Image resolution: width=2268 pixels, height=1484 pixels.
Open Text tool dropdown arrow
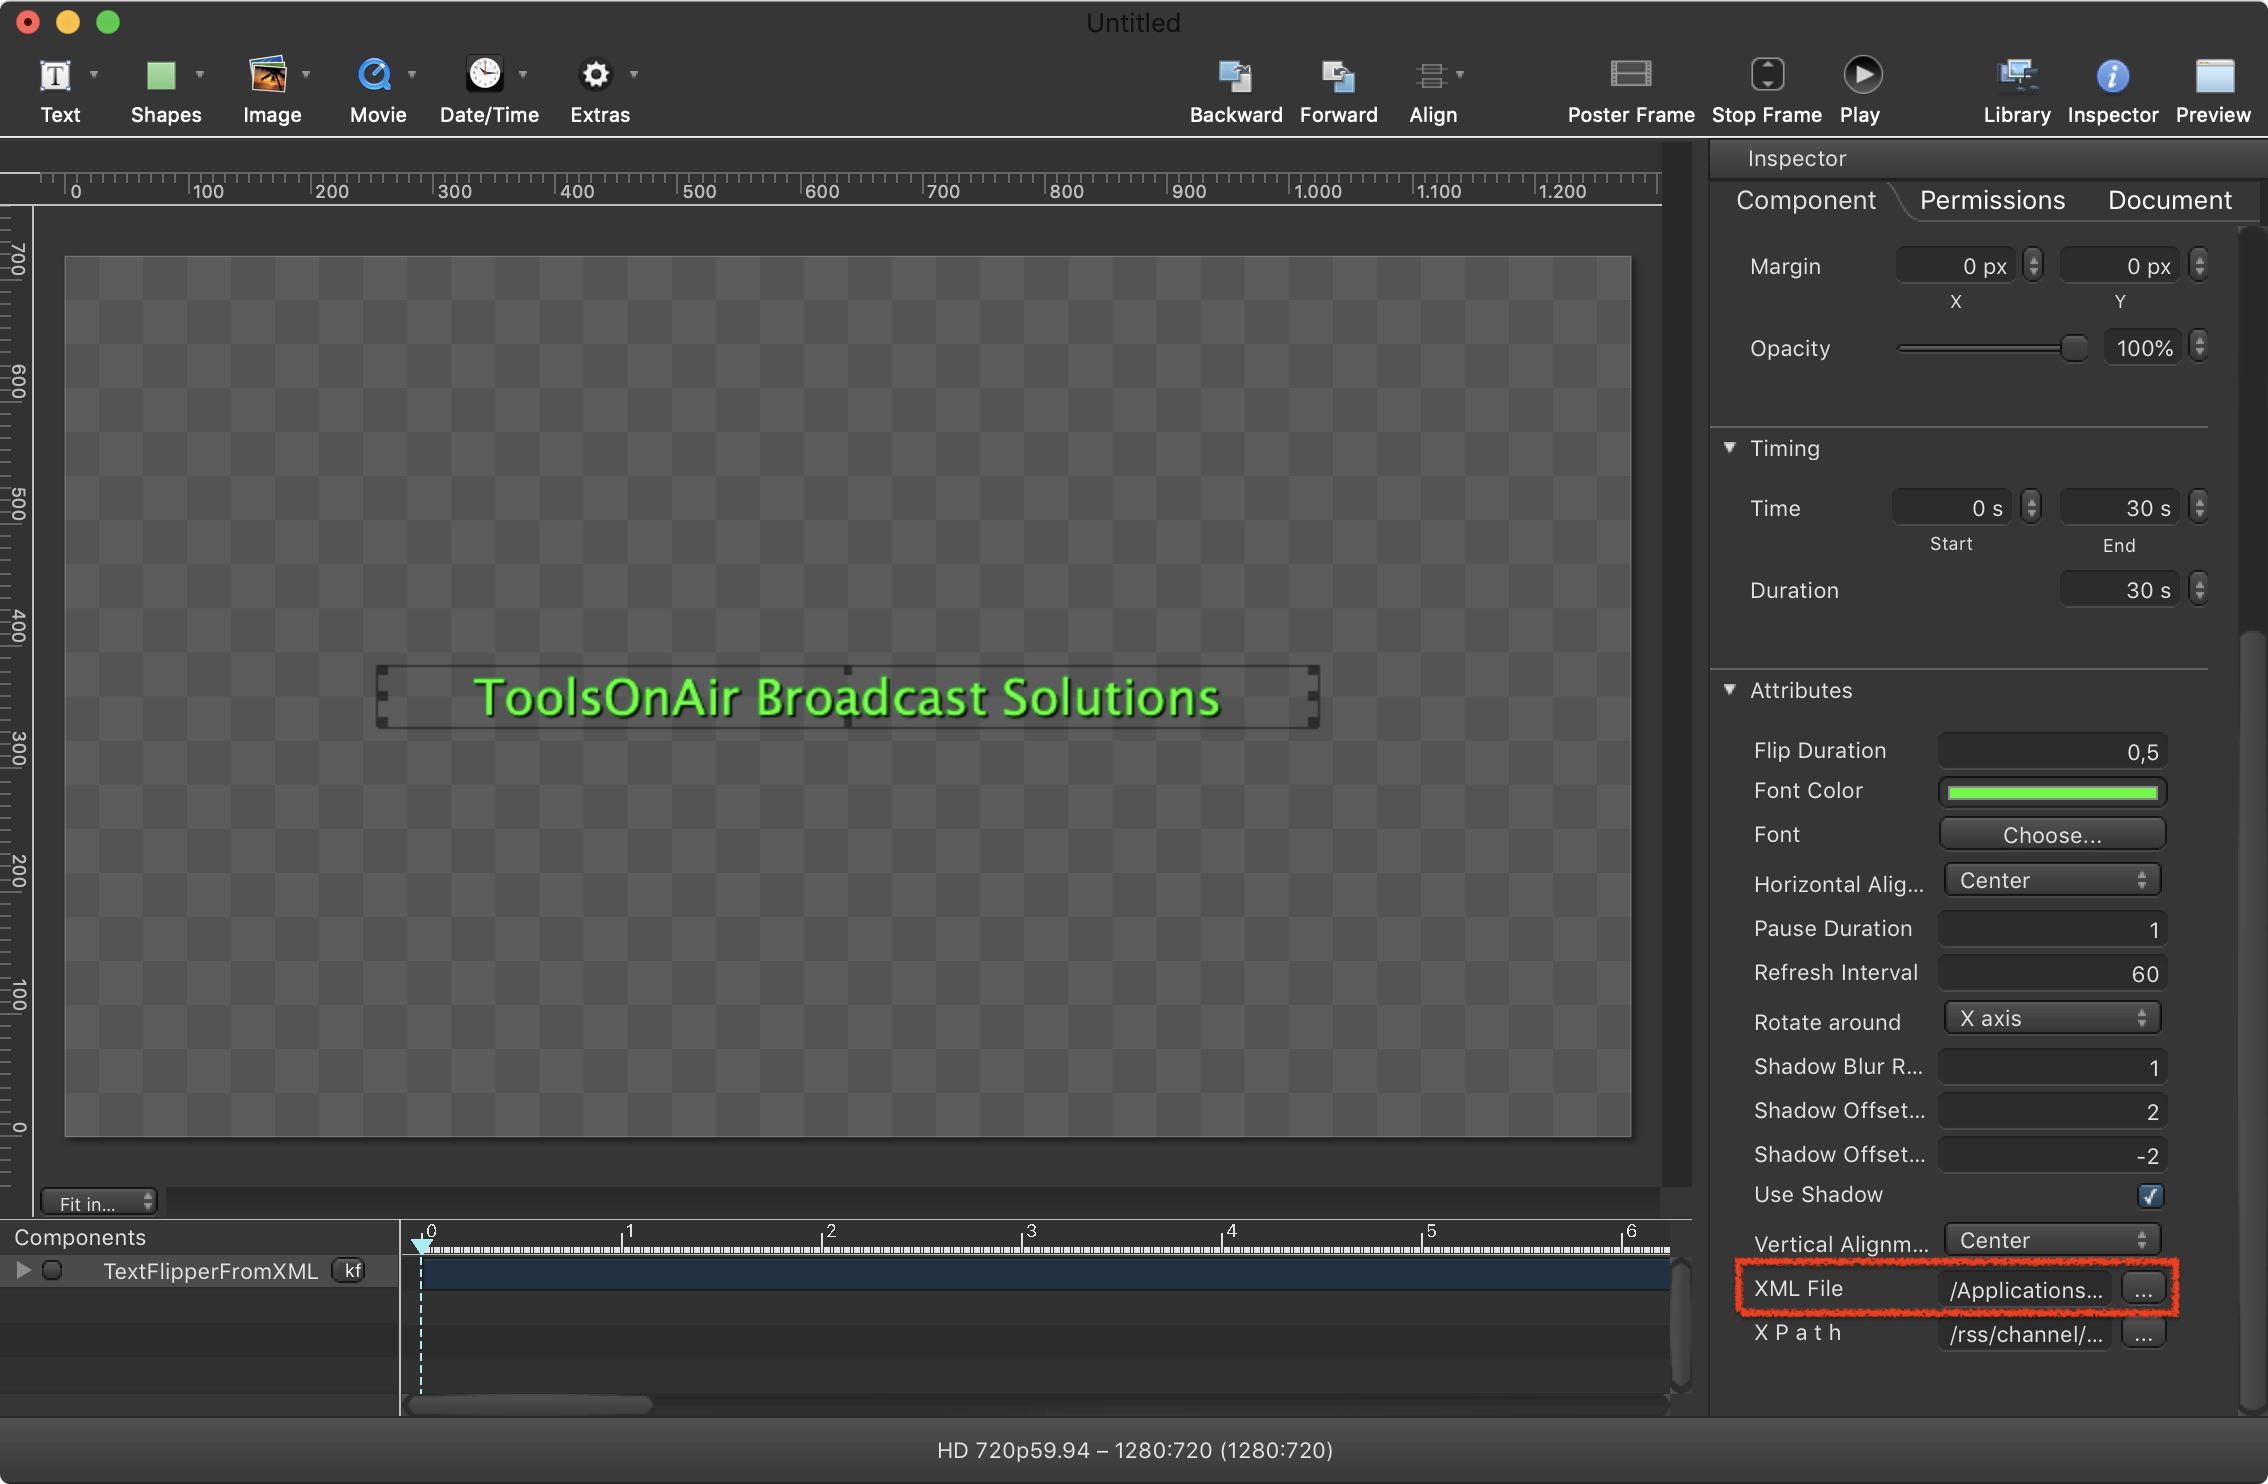(94, 74)
